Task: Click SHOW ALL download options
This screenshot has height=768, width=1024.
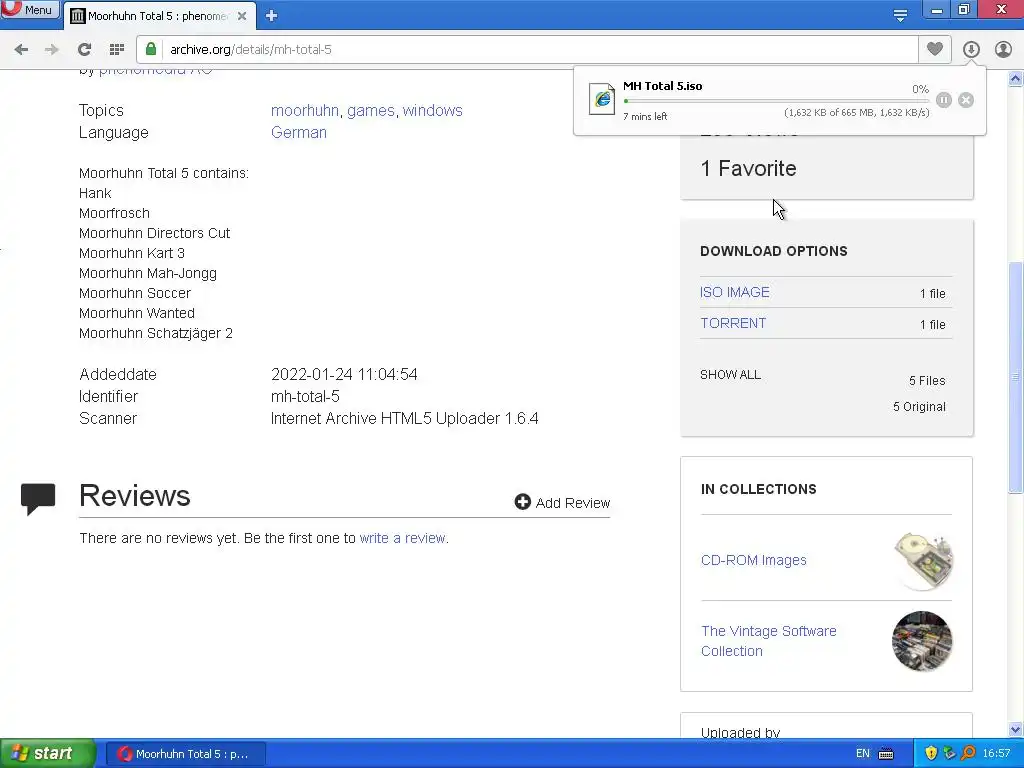Action: point(730,375)
